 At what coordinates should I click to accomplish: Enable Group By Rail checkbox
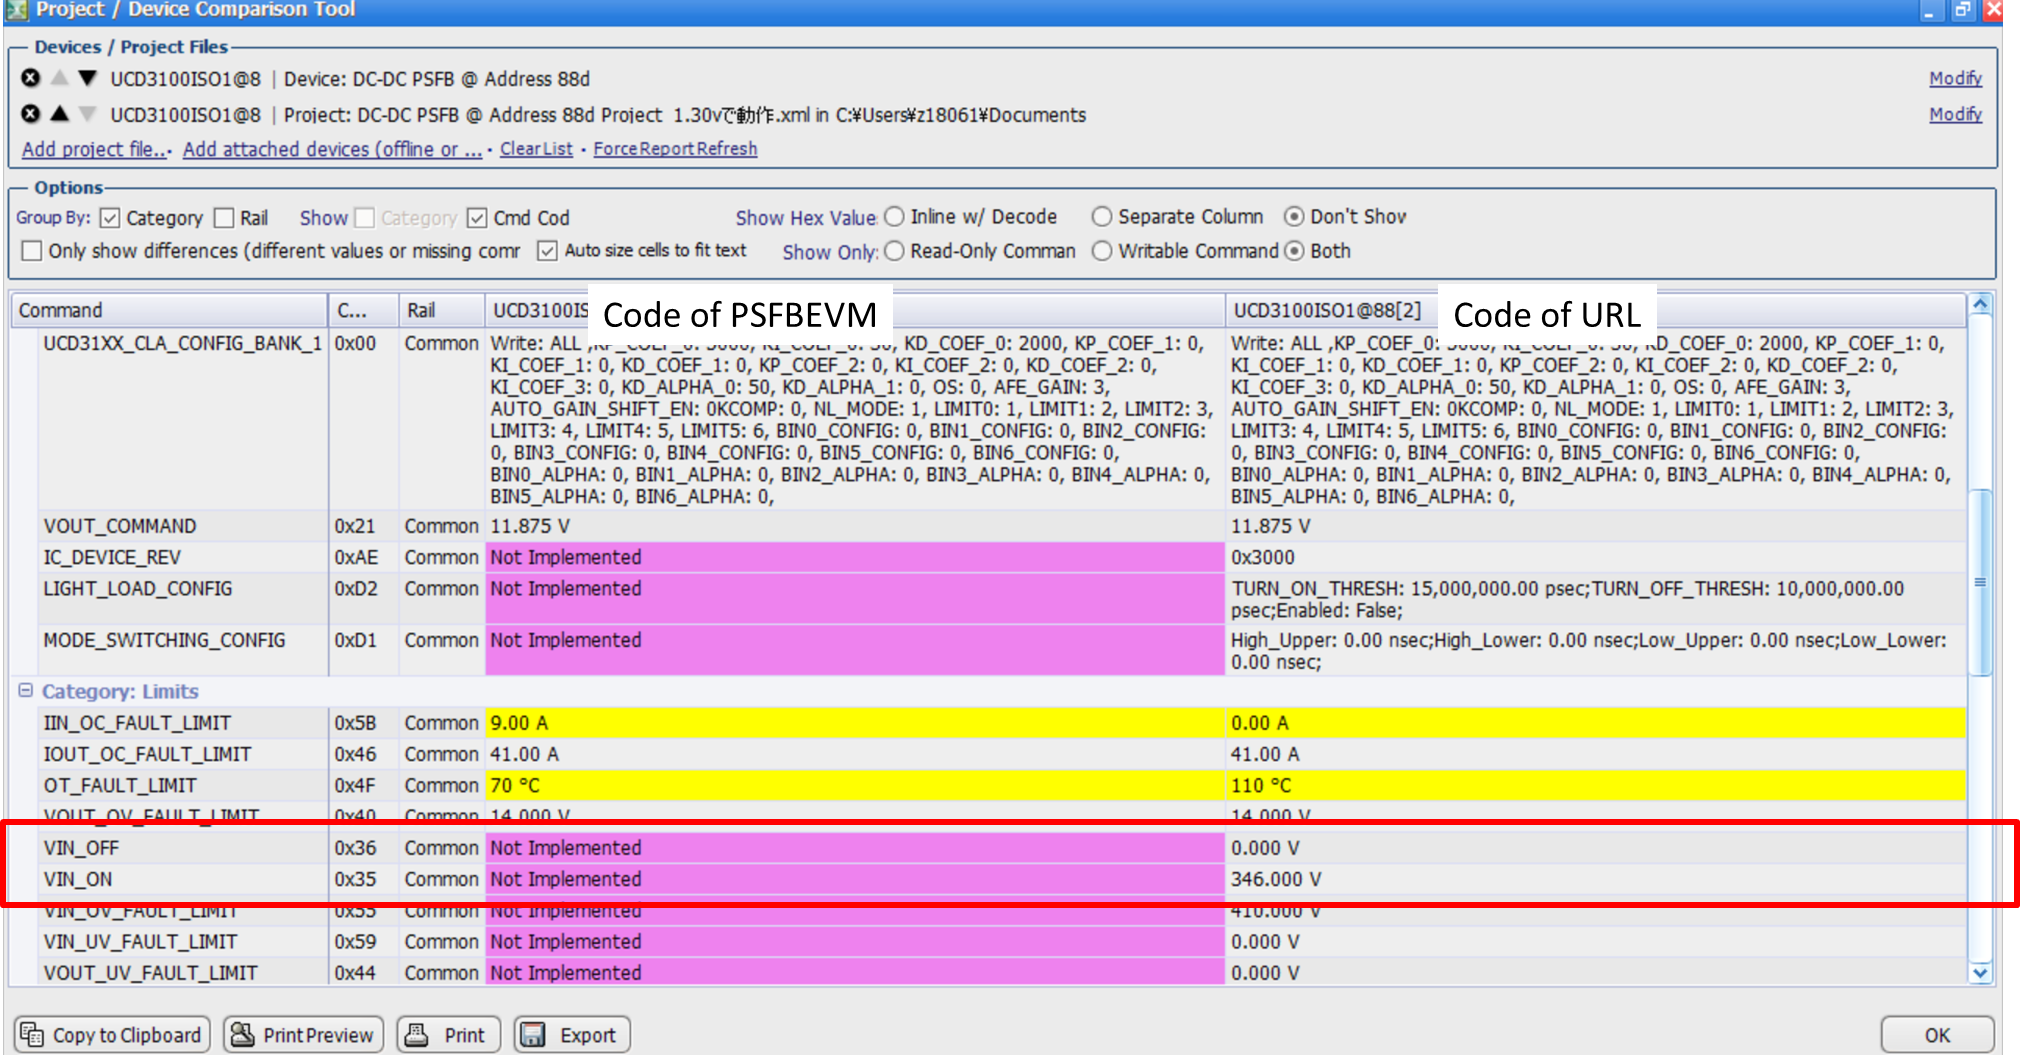pyautogui.click(x=224, y=218)
